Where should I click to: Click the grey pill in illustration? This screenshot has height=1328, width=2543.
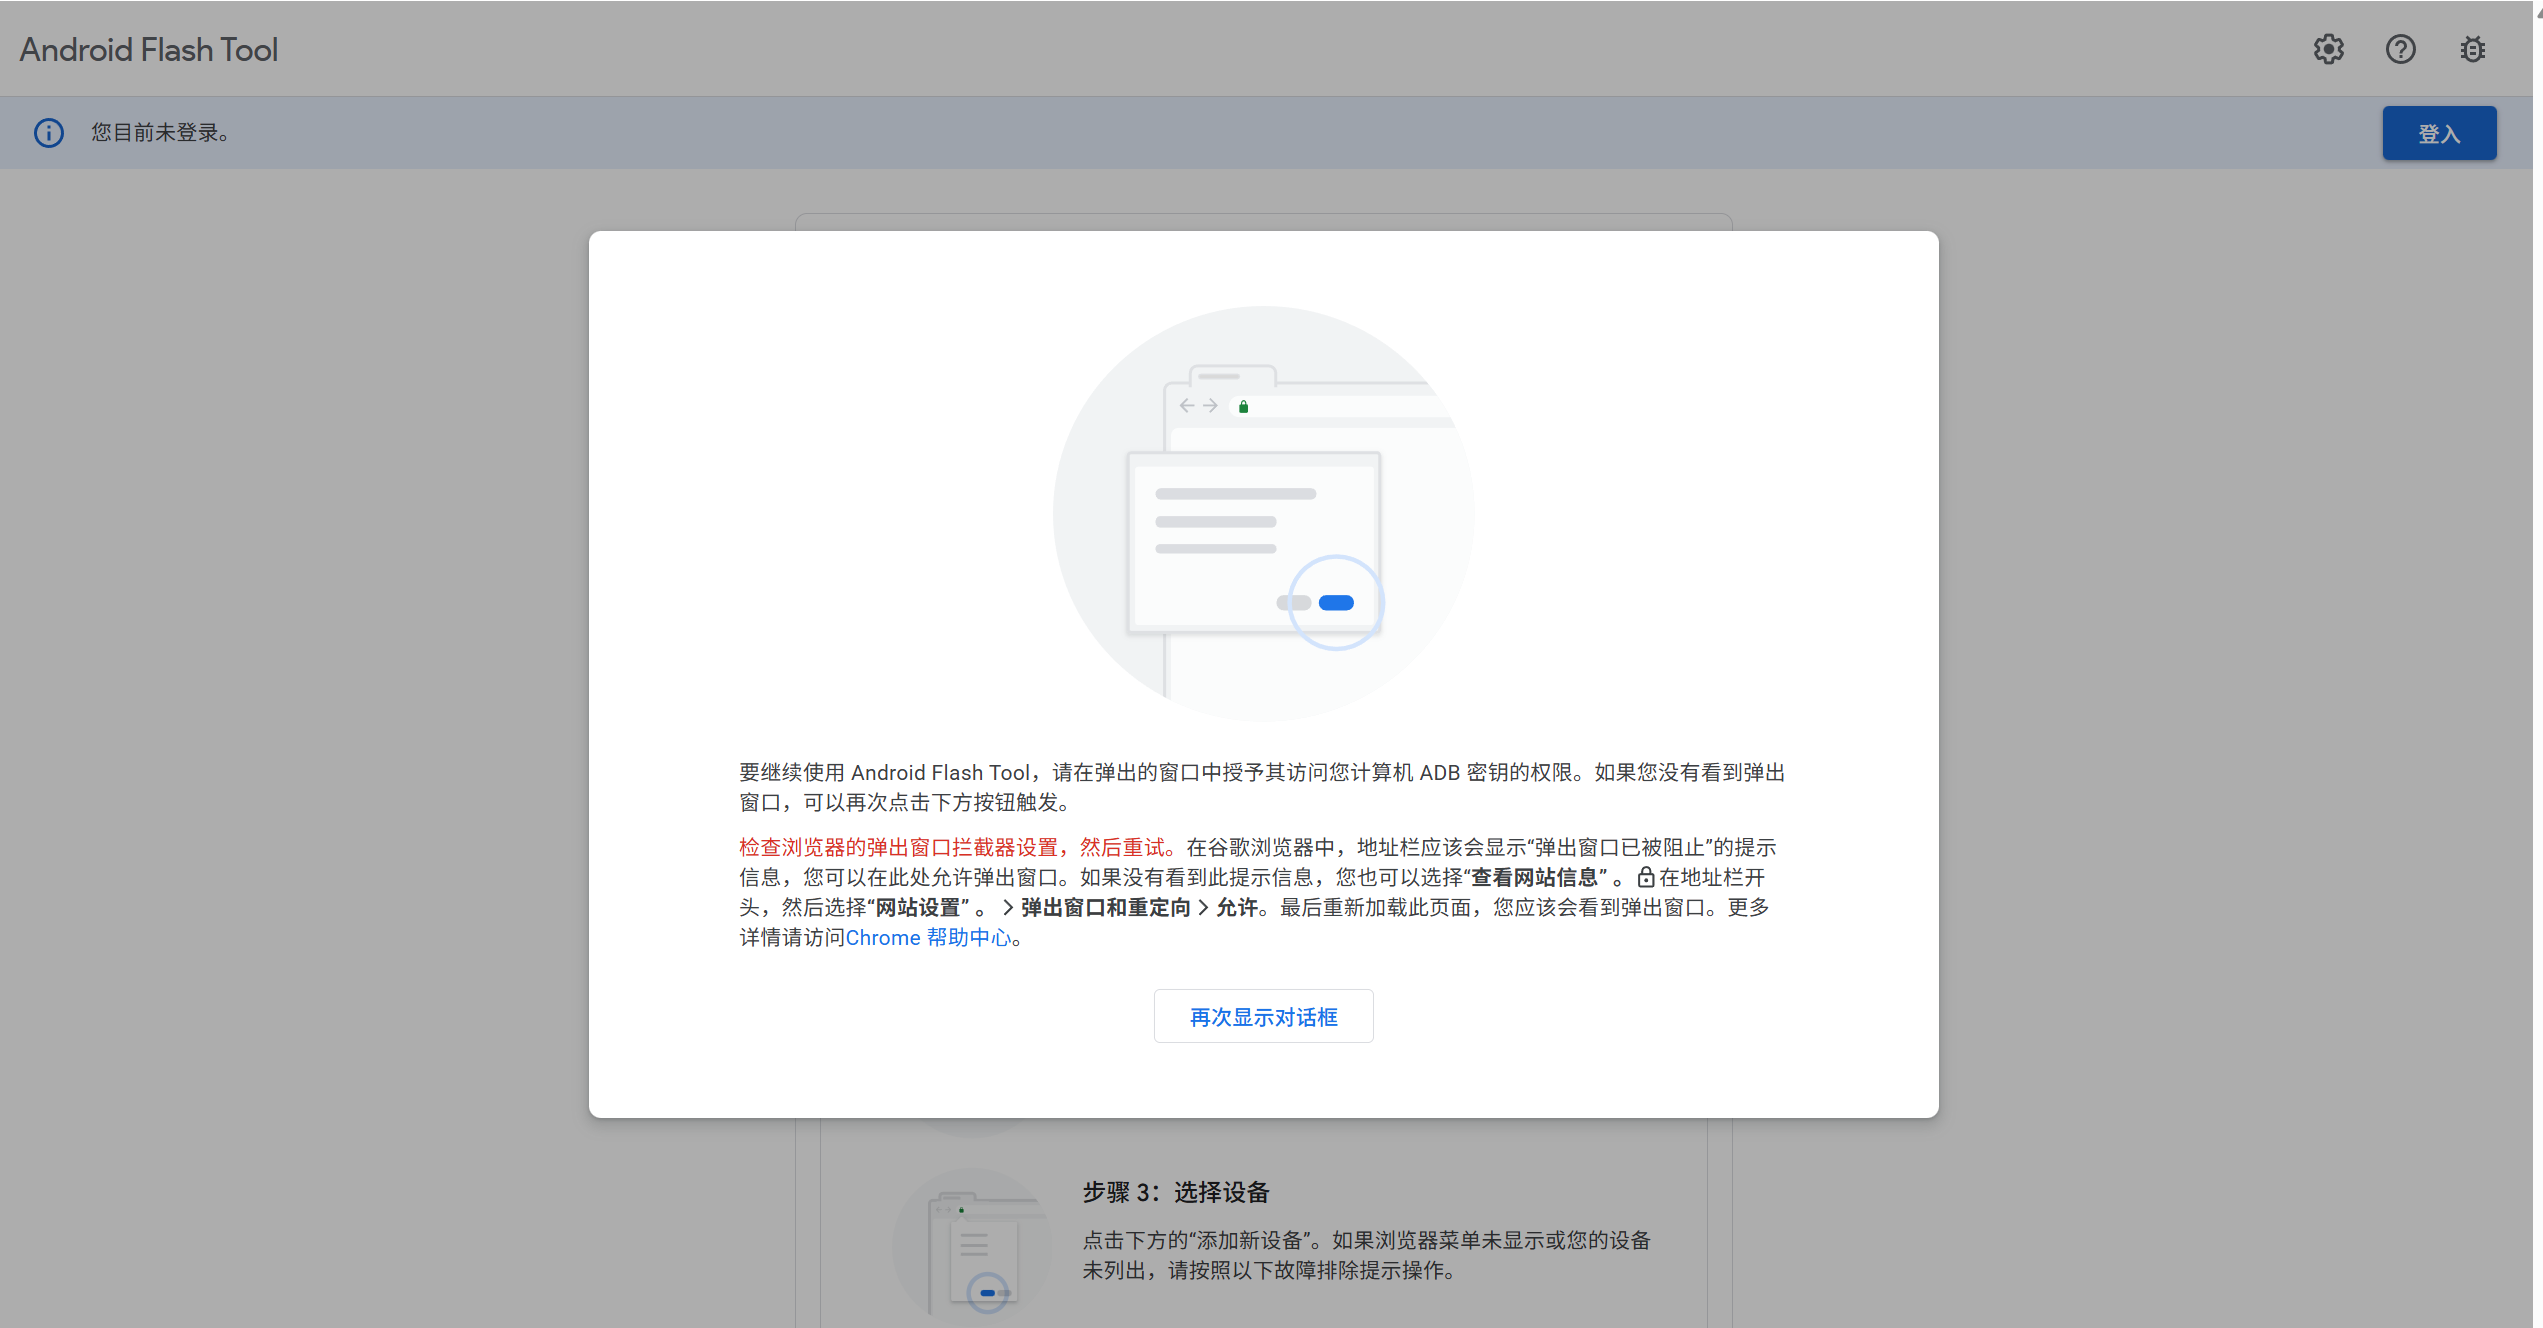[1293, 602]
